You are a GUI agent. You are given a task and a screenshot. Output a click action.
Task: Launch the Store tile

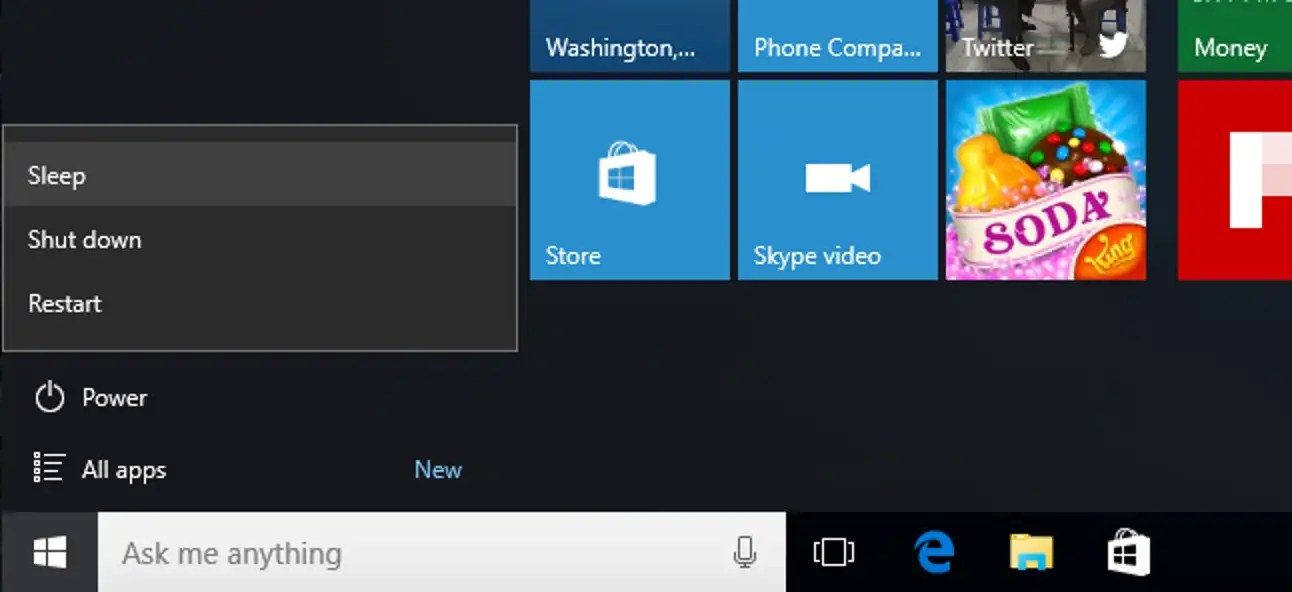629,180
